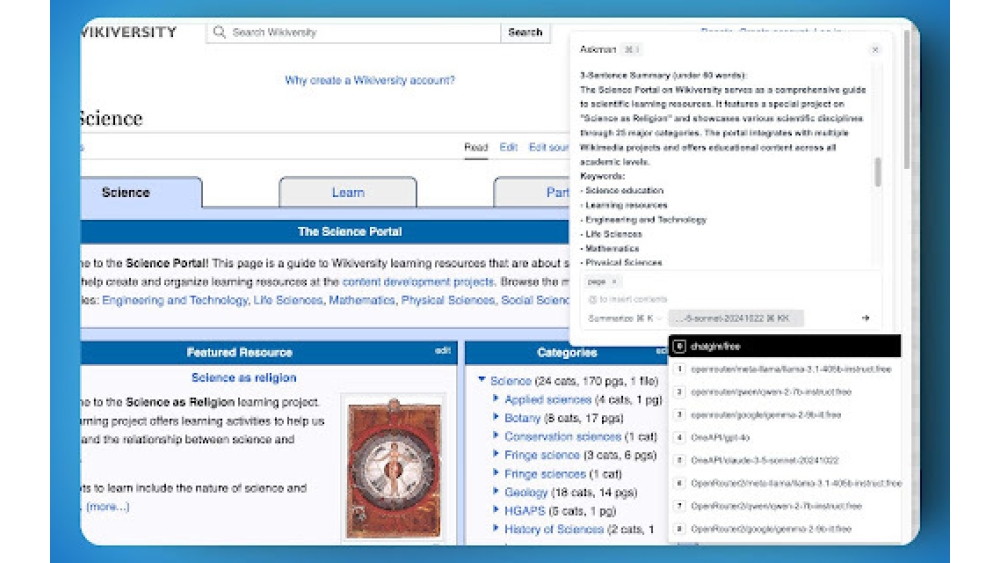The height and width of the screenshot is (563, 1000).
Task: Select OpenRouter2 gemma-2-9b-it free model
Action: tap(785, 529)
